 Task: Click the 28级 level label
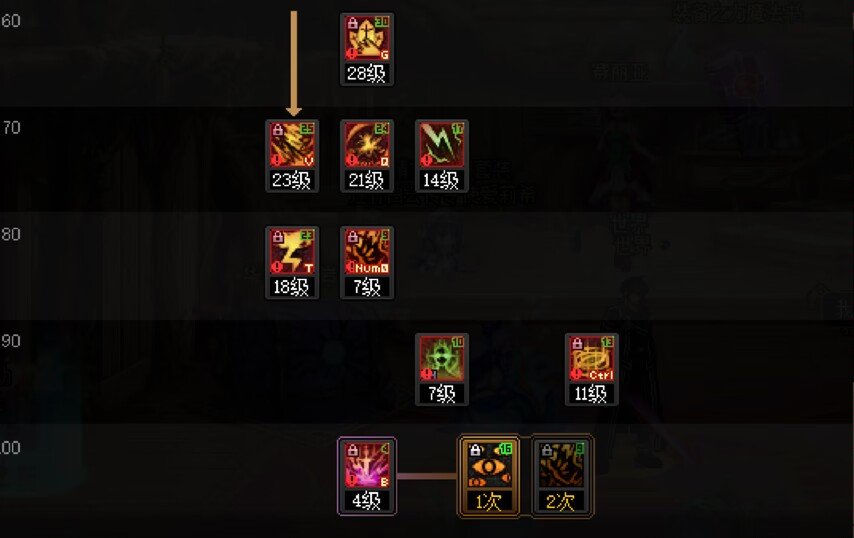367,73
